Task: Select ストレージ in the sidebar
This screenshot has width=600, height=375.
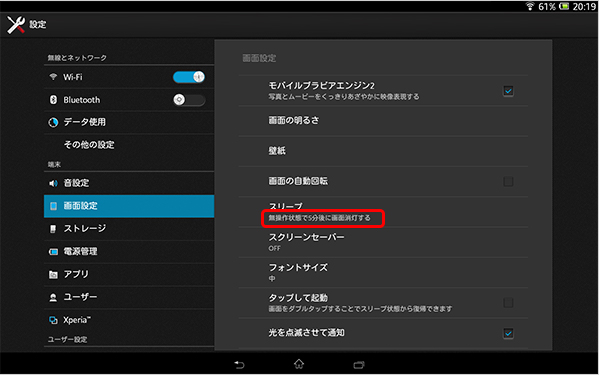Action: 129,229
